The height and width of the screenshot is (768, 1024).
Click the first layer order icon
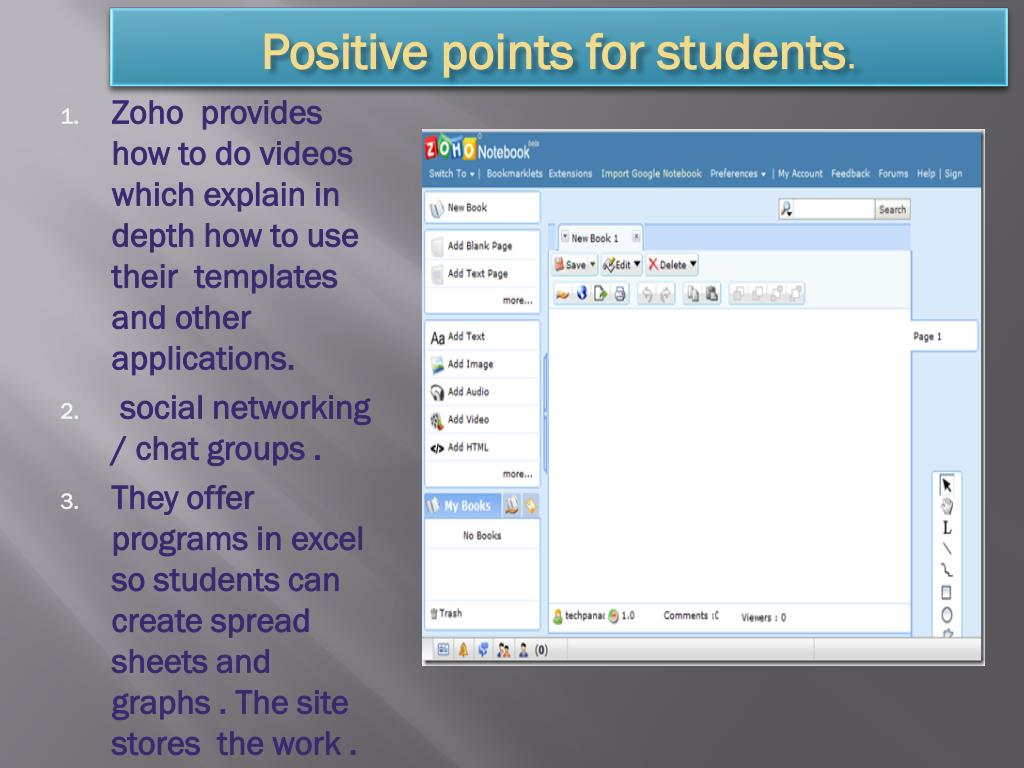[739, 294]
